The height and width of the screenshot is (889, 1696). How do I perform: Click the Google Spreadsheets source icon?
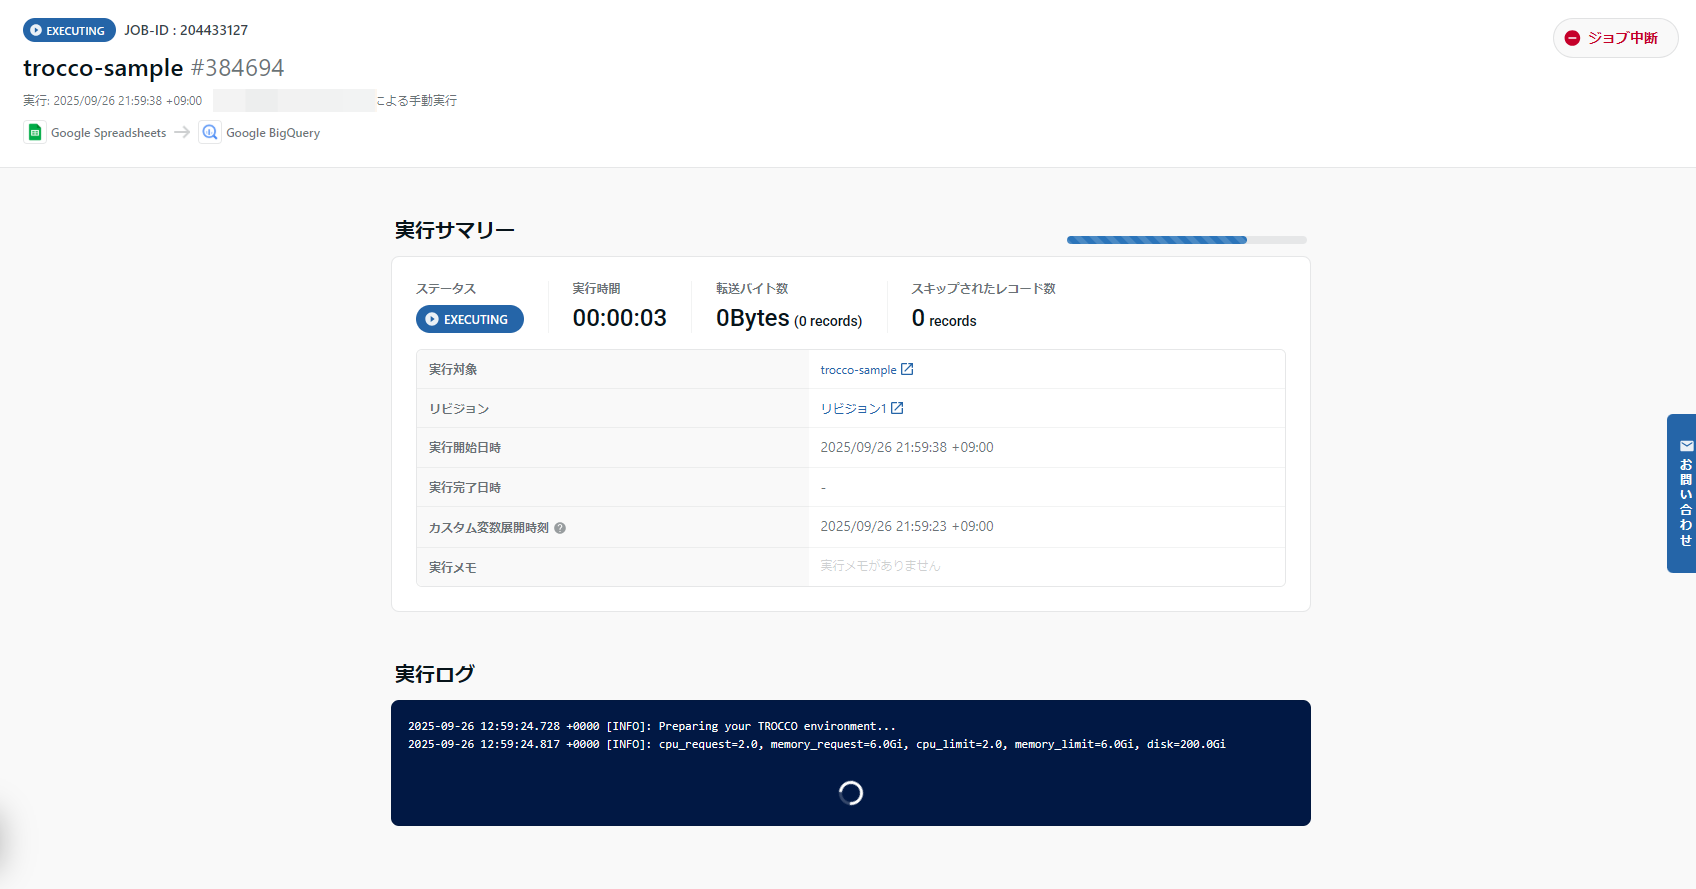[35, 132]
